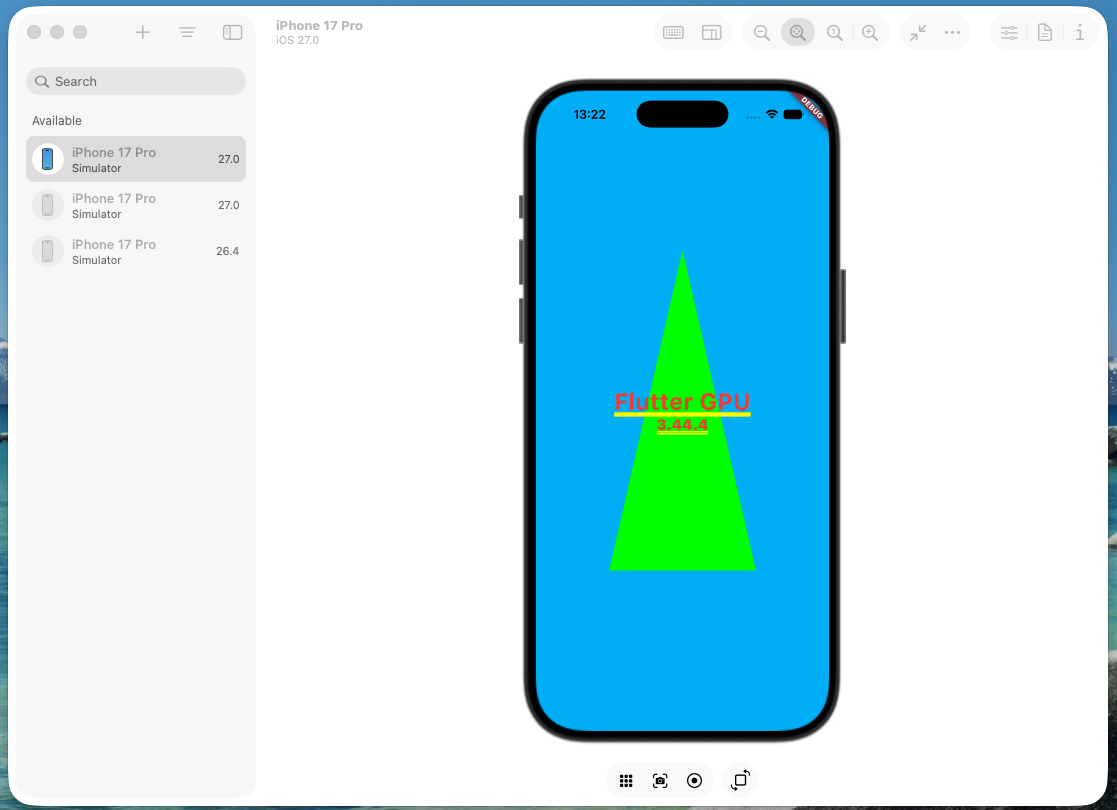
Task: Click the Wi-Fi icon in phone status bar
Action: pos(771,114)
